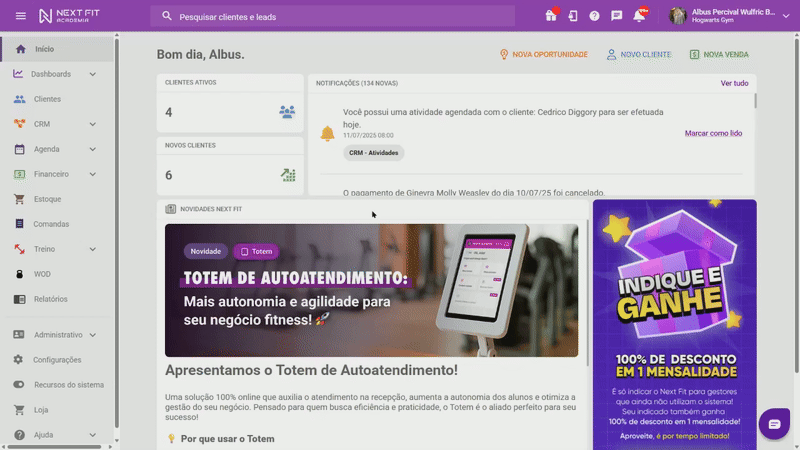The image size is (800, 450).
Task: Click the Novidades Next Fit news icon
Action: pyautogui.click(x=170, y=209)
